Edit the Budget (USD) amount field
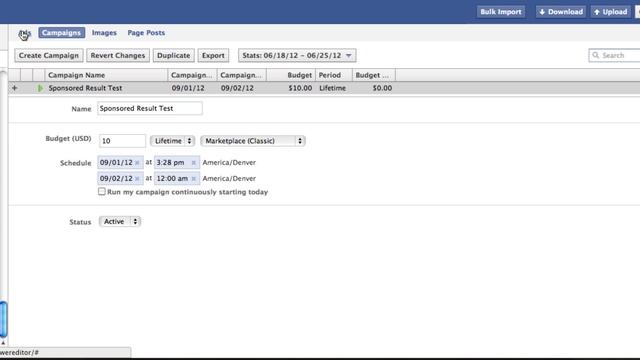Image resolution: width=640 pixels, height=360 pixels. tap(122, 141)
